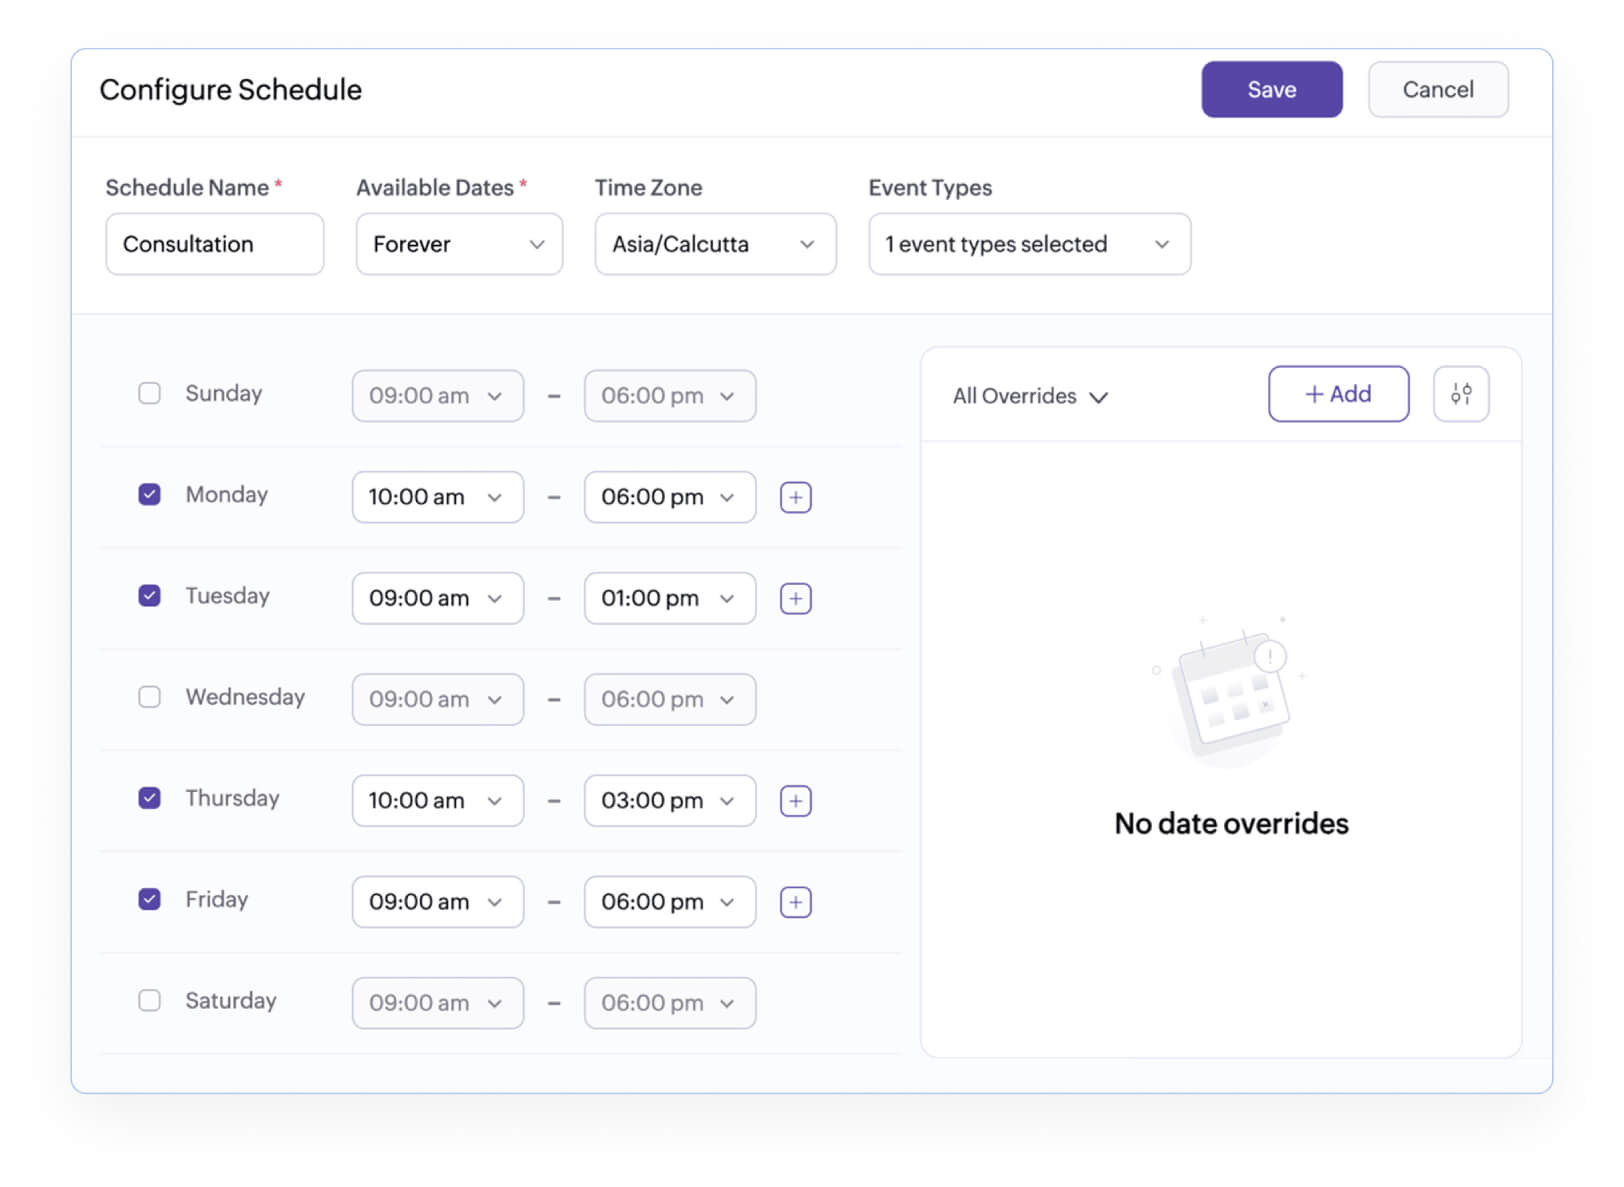
Task: Disable Monday's availability checkbox
Action: click(x=149, y=494)
